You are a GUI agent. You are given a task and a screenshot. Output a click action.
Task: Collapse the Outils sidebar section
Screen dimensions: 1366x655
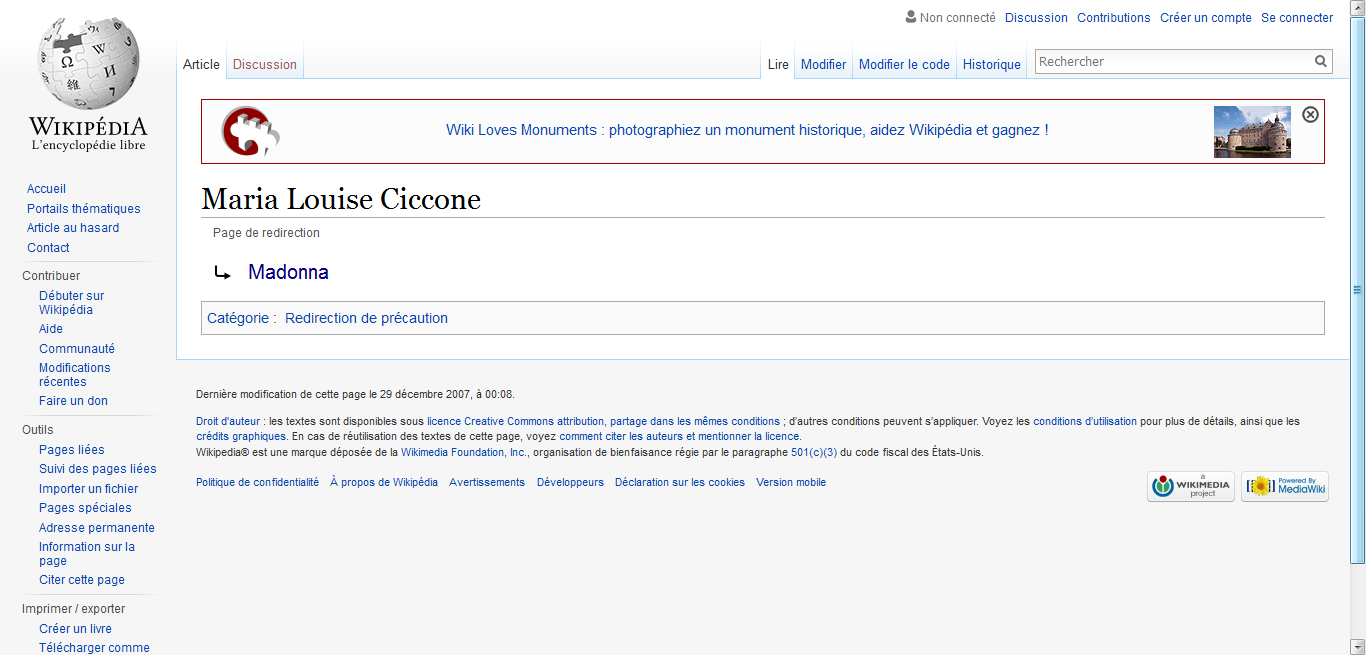[38, 430]
